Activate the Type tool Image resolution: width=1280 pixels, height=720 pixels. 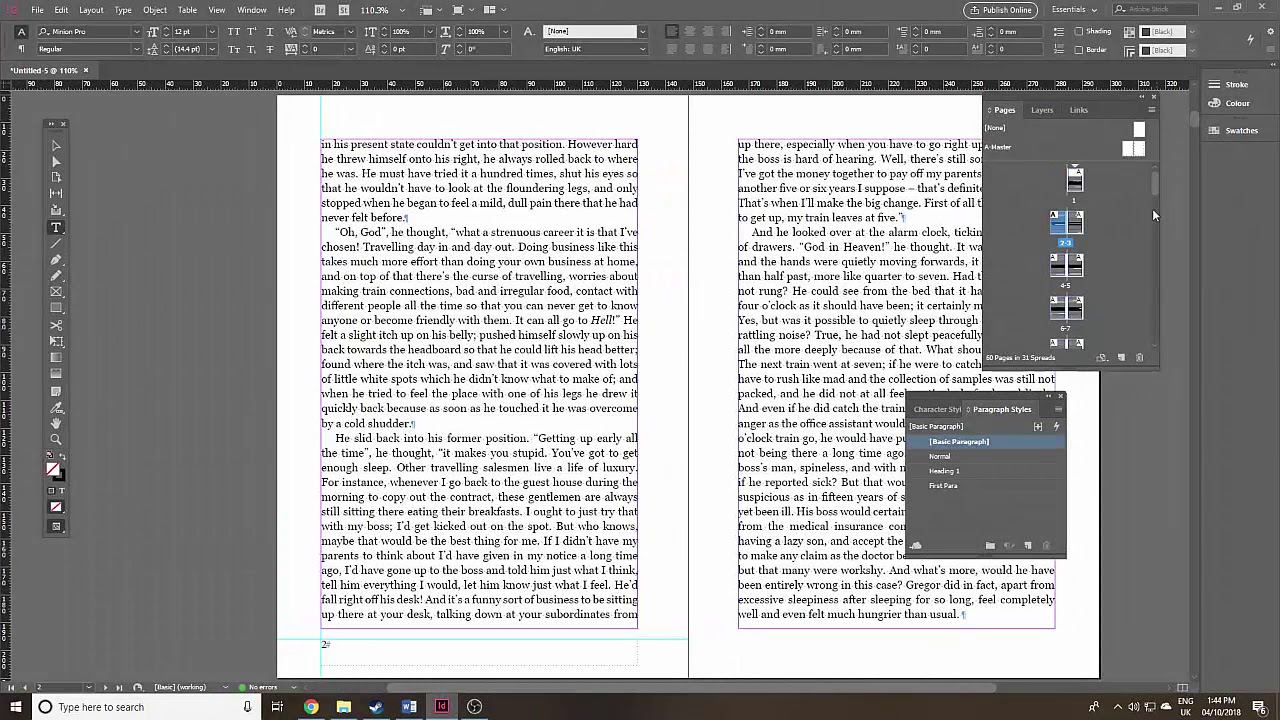[x=56, y=227]
